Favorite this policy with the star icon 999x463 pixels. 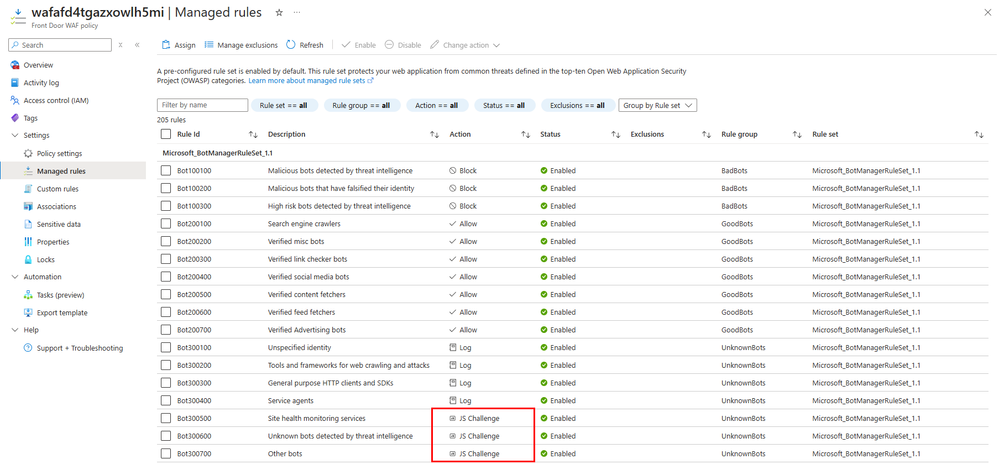(278, 12)
